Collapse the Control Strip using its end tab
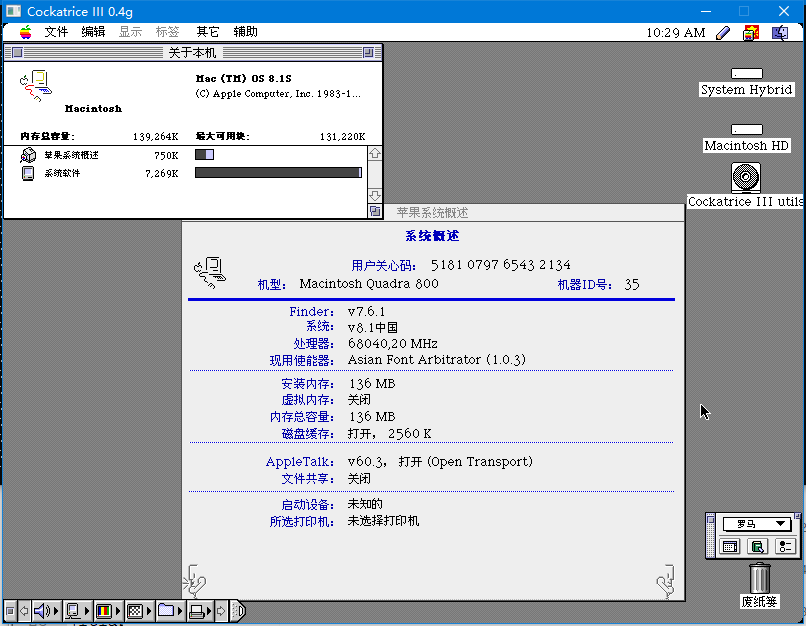 click(x=238, y=611)
